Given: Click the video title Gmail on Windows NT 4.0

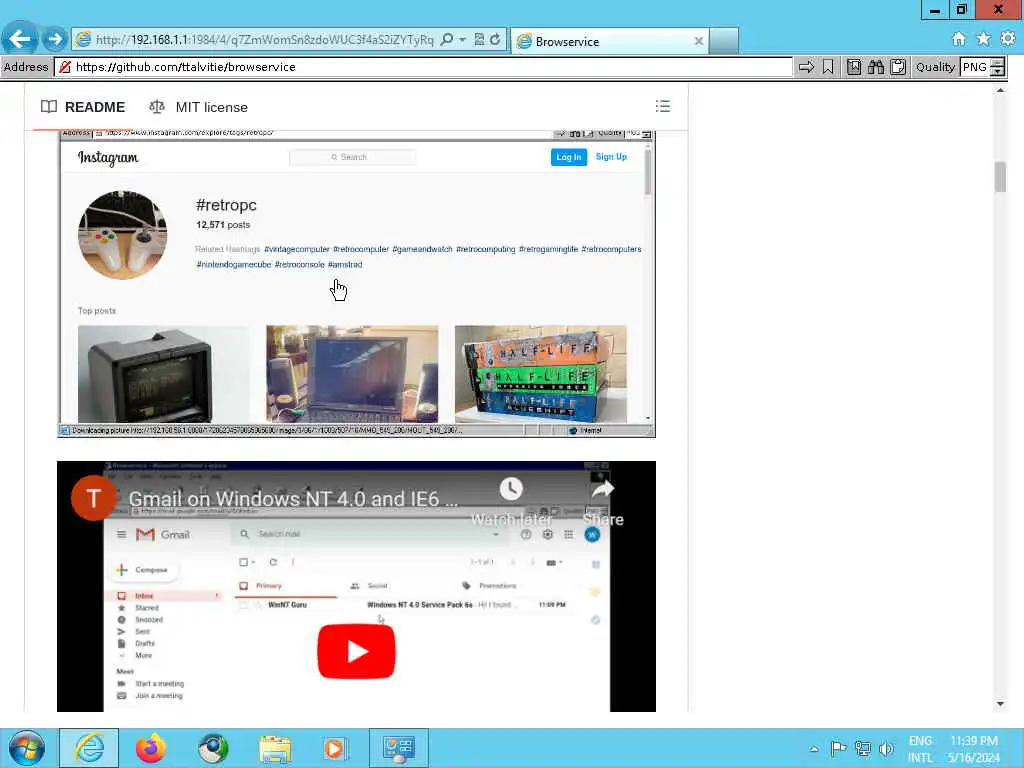Looking at the screenshot, I should tap(293, 499).
